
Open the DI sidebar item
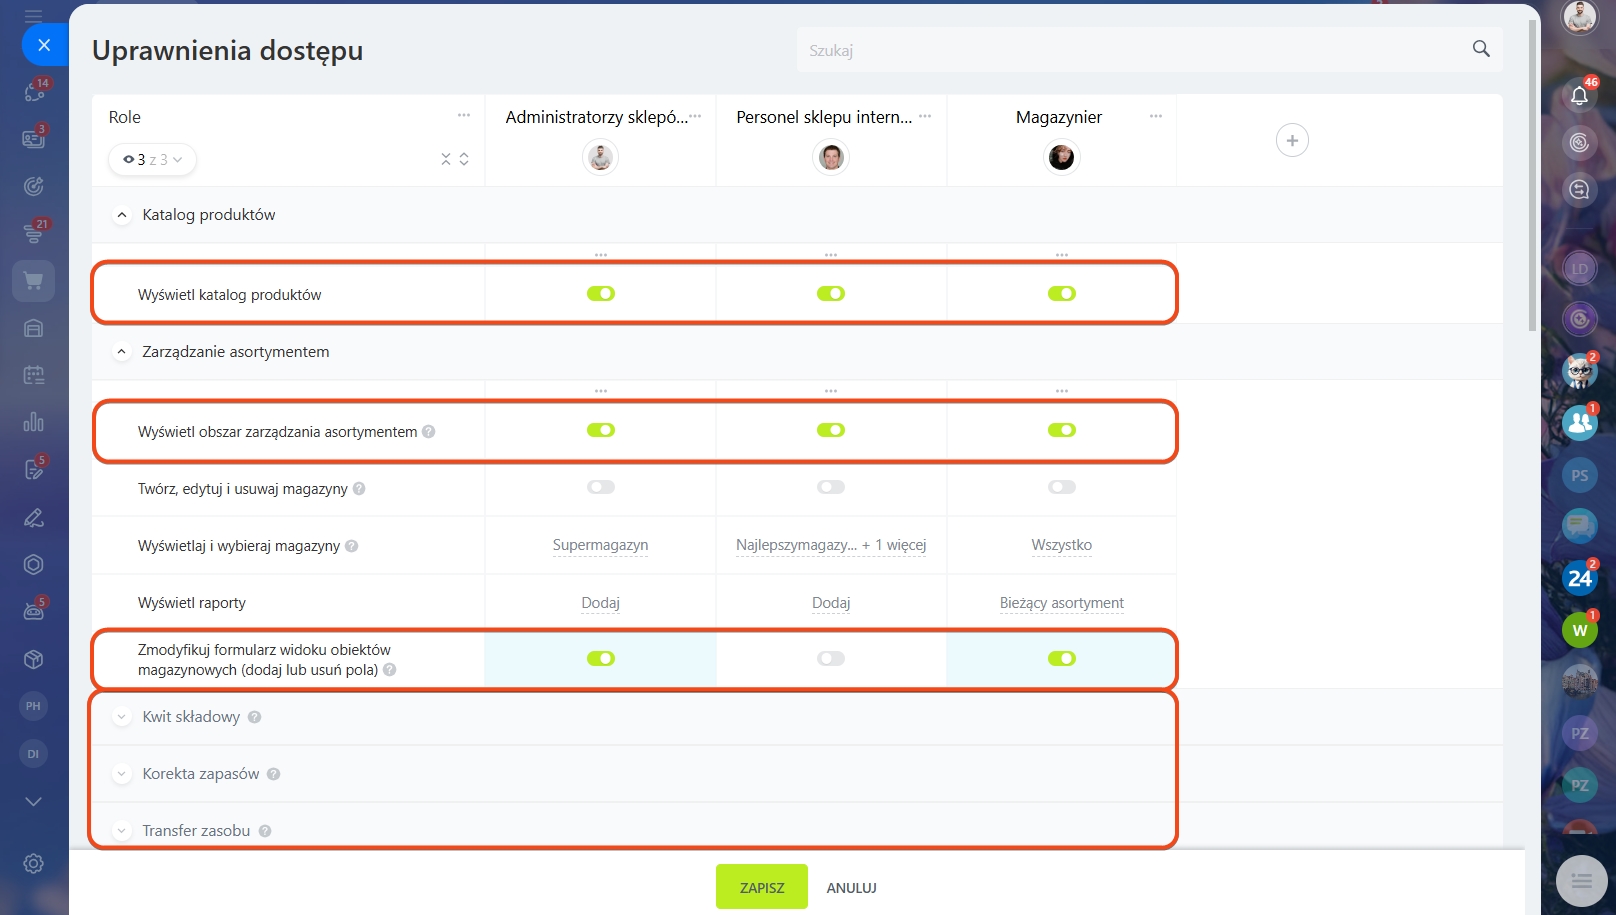[34, 754]
